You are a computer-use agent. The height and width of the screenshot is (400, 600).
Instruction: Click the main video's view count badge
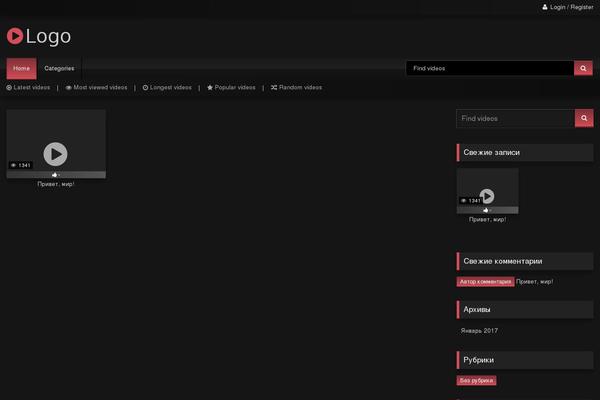[21, 165]
